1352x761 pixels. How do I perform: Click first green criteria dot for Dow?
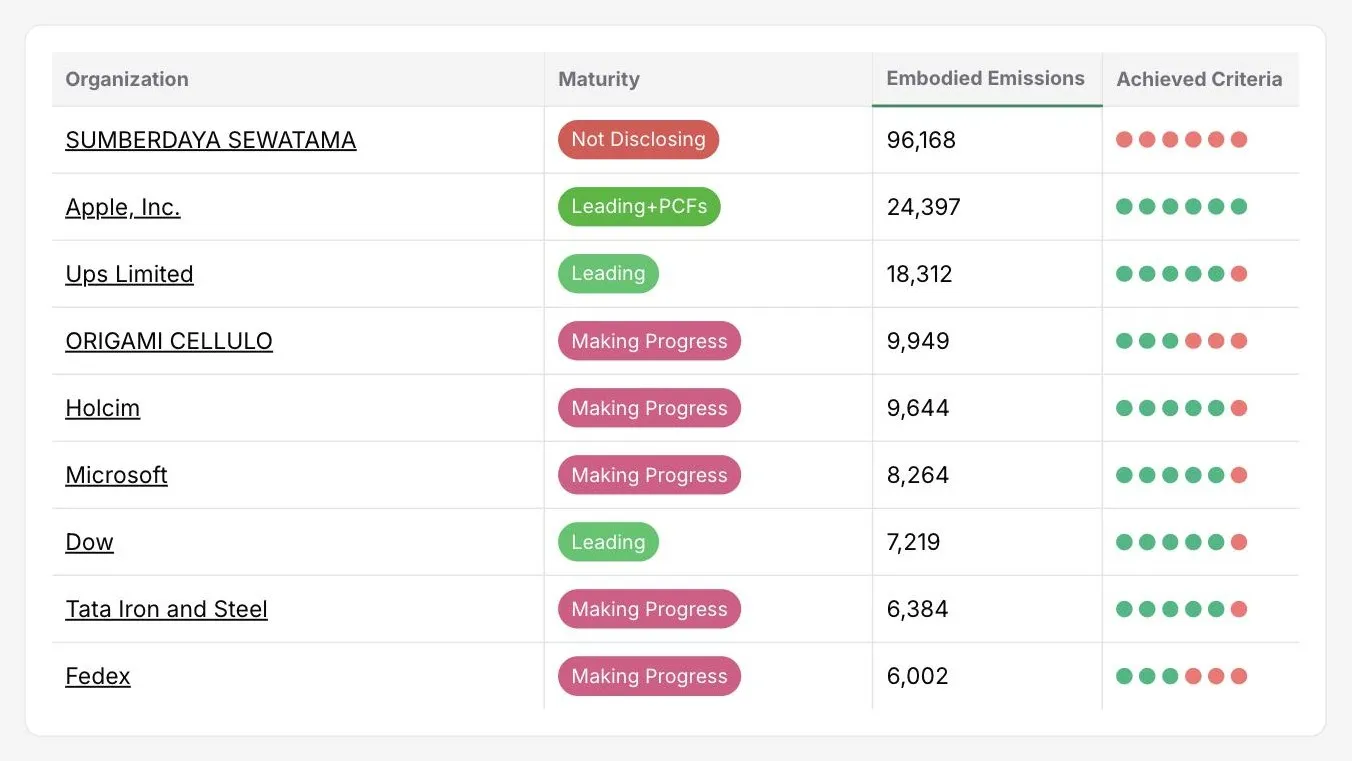click(1124, 542)
